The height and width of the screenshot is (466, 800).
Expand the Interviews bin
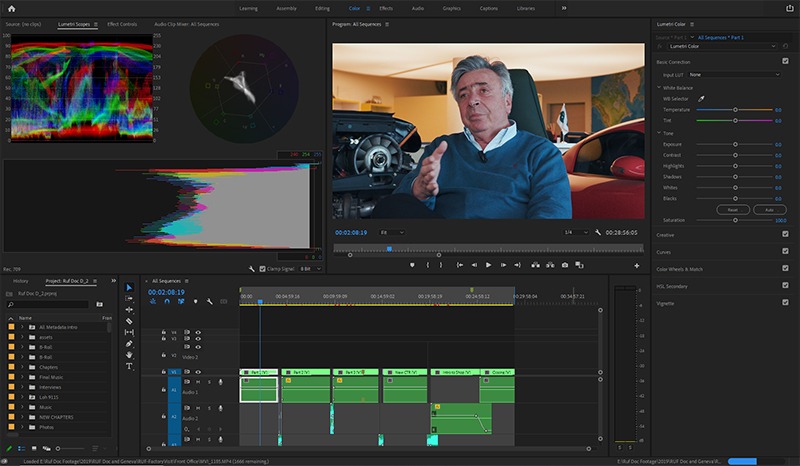22,387
